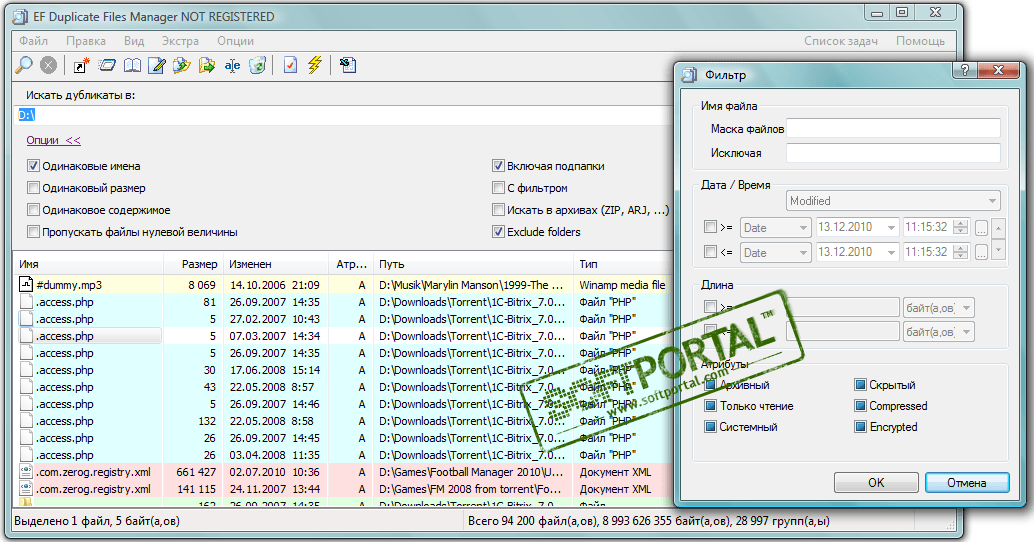Toggle the Включая подпапки checkbox

click(499, 166)
